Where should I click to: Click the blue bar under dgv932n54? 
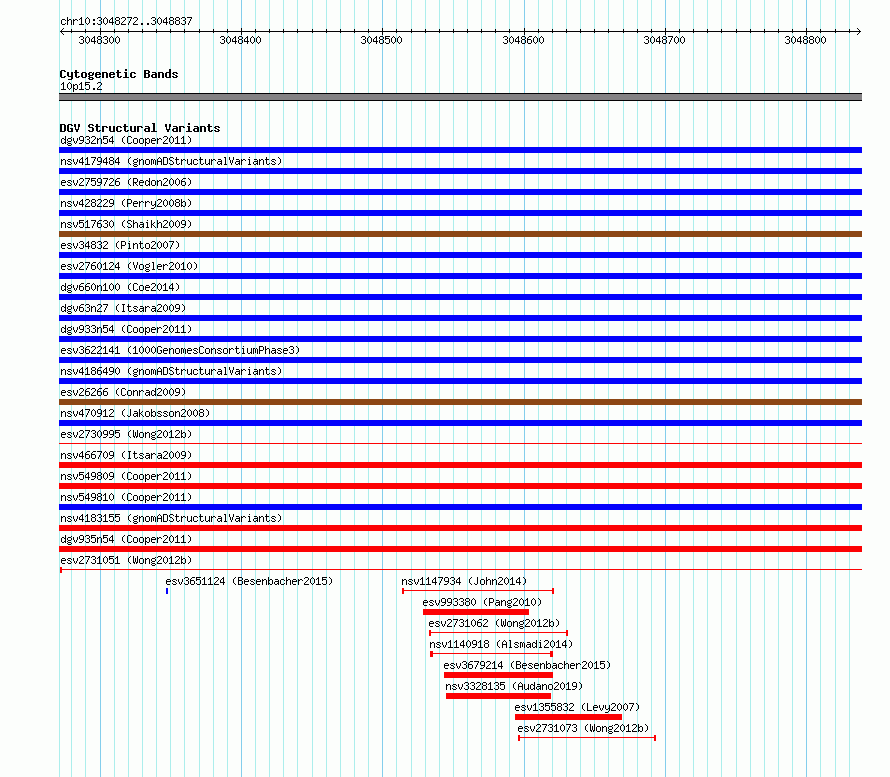(460, 150)
